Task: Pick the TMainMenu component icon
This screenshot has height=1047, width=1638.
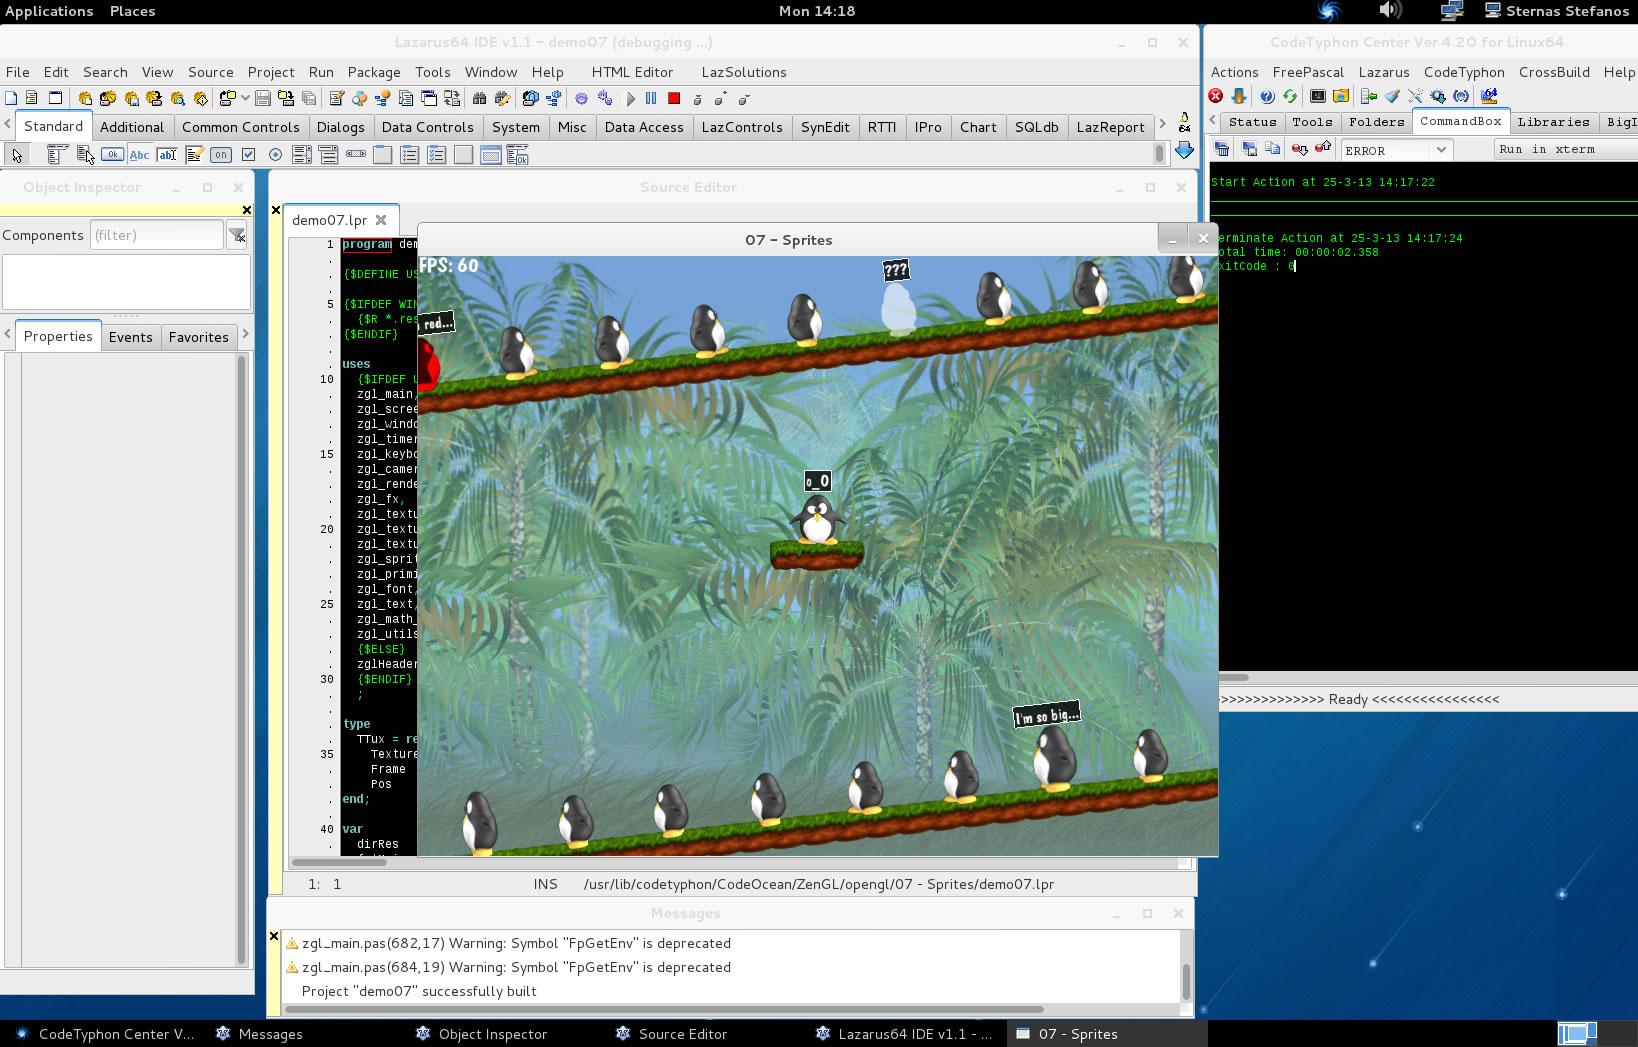Action: point(57,154)
